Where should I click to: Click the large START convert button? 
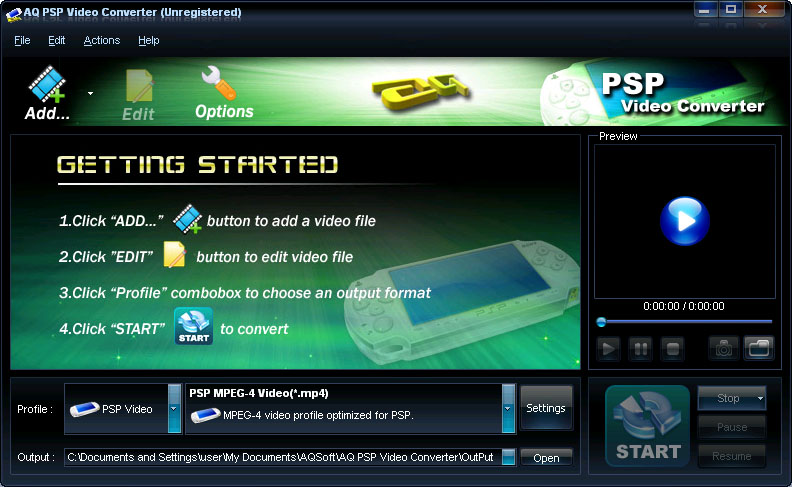pos(648,426)
